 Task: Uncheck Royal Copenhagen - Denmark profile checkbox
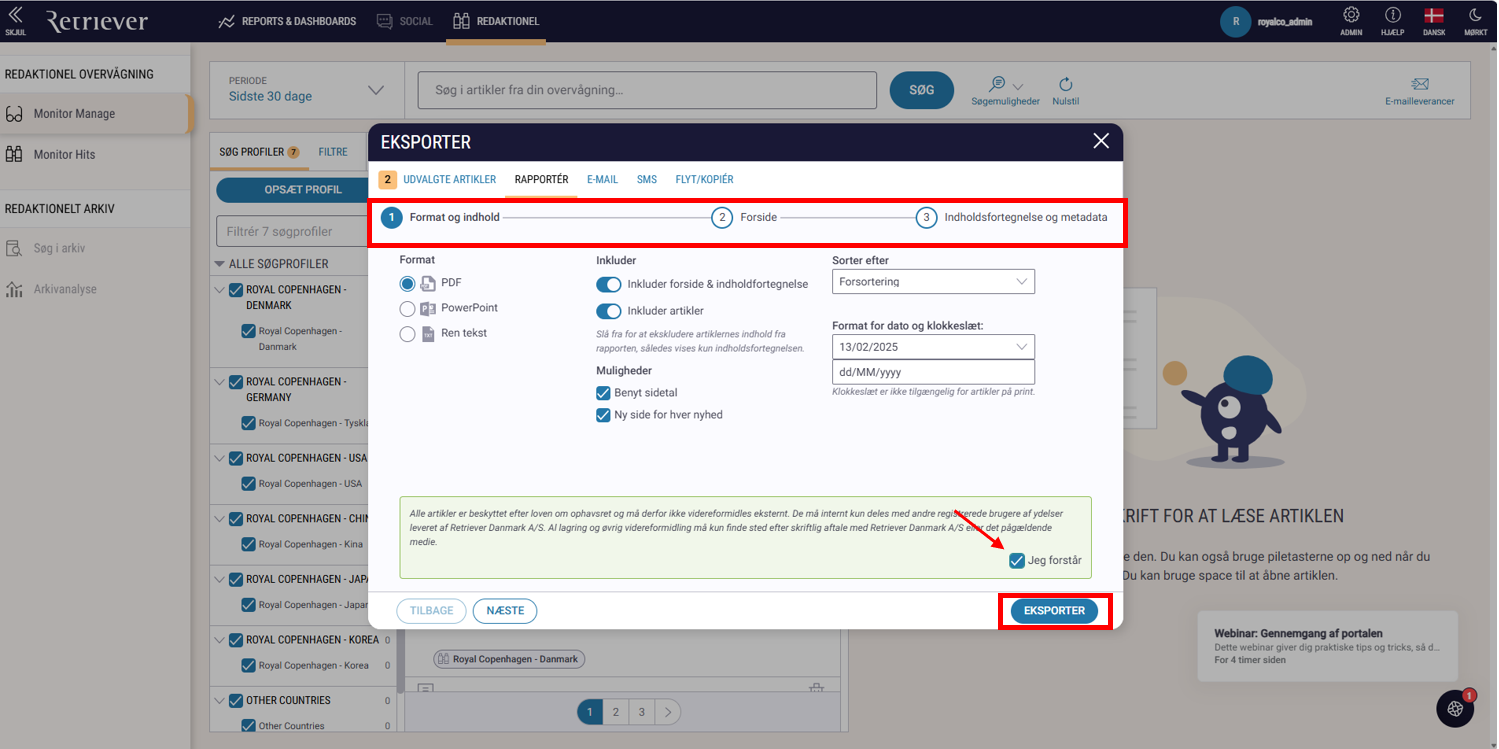tap(236, 290)
